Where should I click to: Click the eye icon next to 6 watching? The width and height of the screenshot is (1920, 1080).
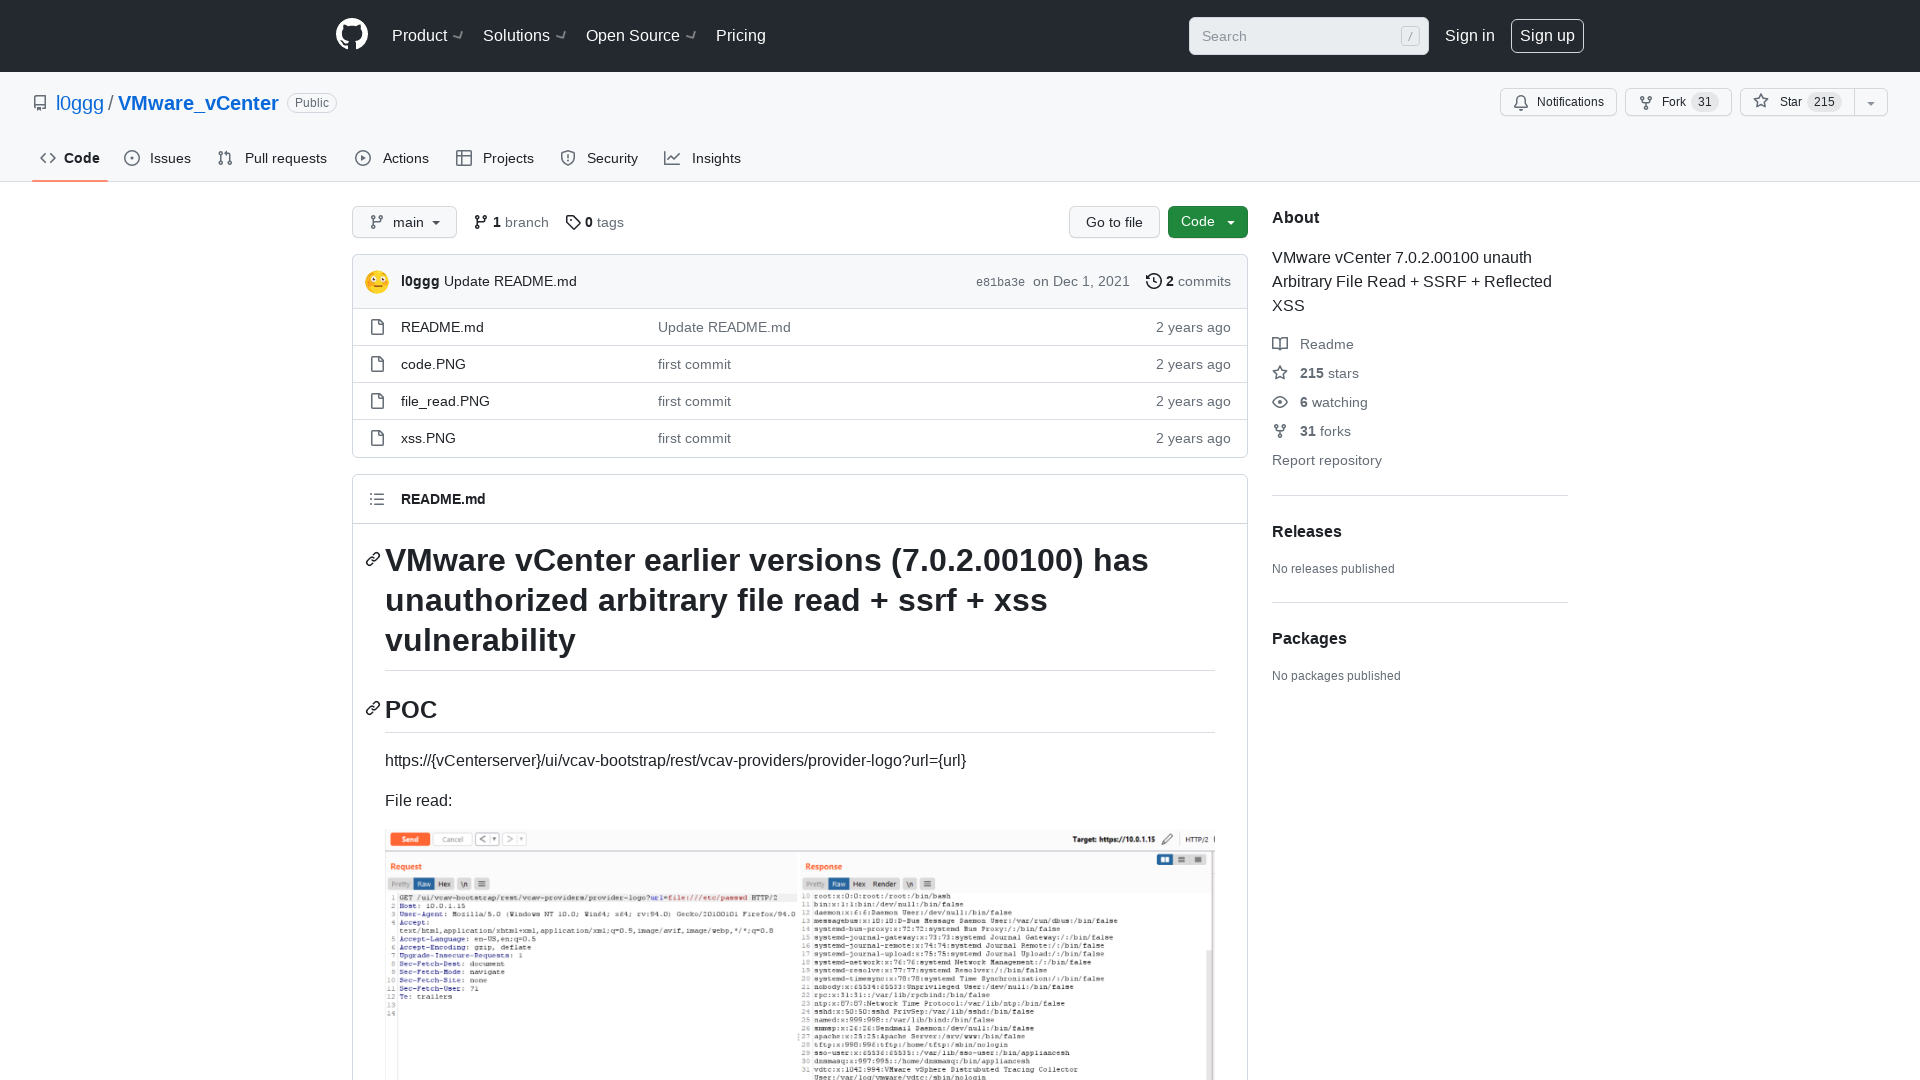click(1280, 402)
